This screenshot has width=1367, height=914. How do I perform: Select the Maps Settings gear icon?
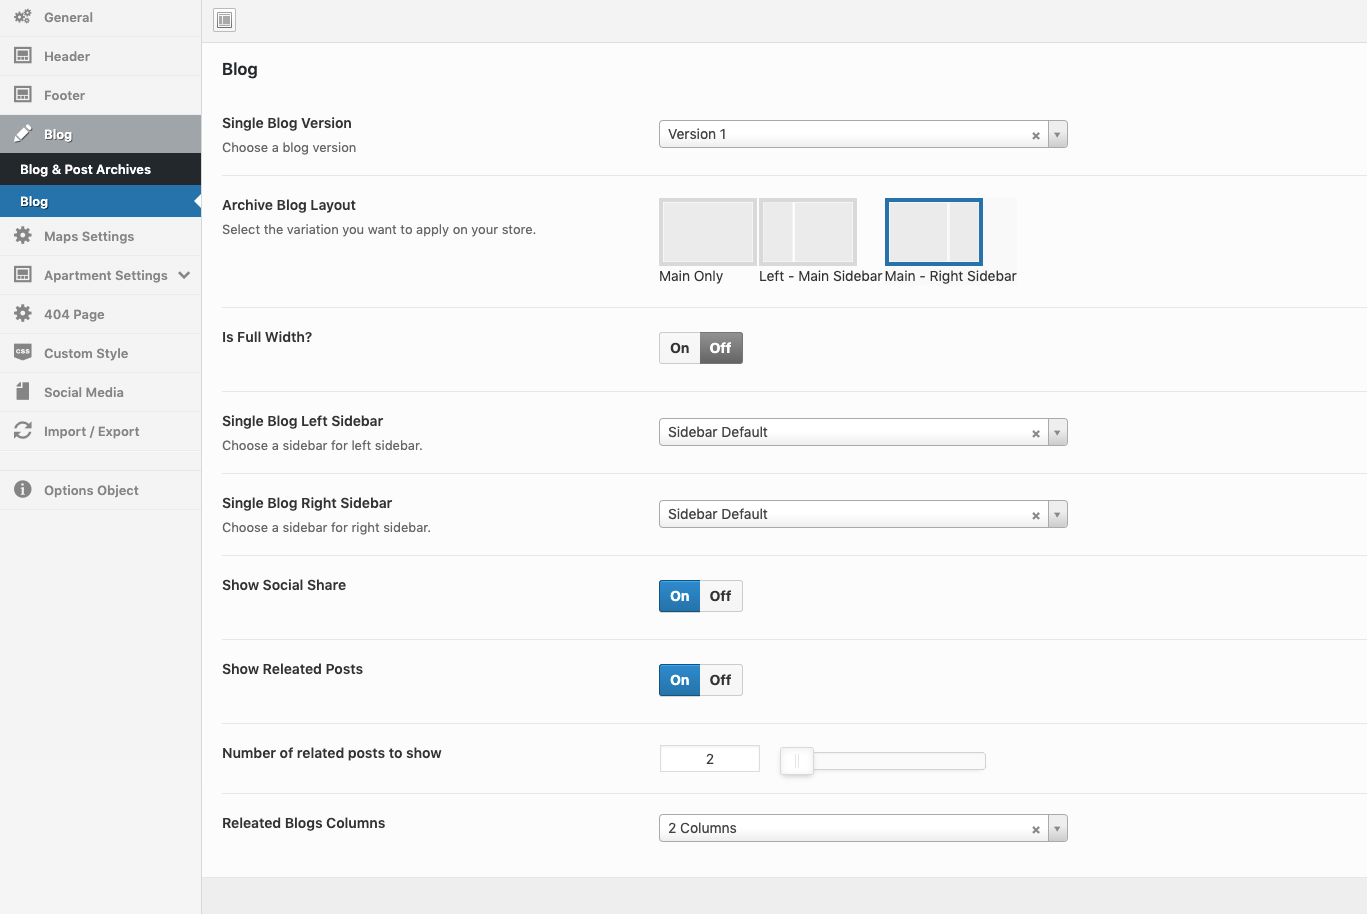(22, 236)
